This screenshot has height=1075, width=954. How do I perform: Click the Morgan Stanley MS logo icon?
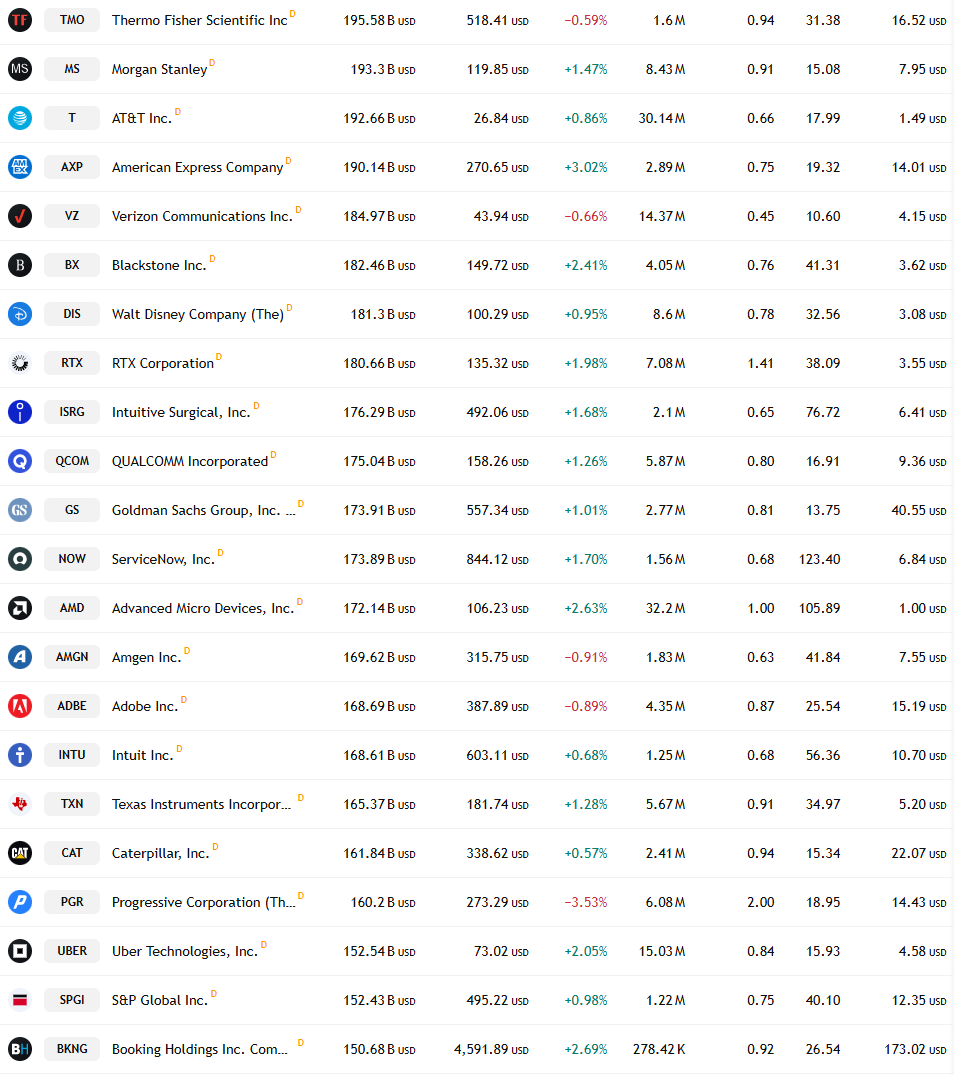pyautogui.click(x=20, y=69)
